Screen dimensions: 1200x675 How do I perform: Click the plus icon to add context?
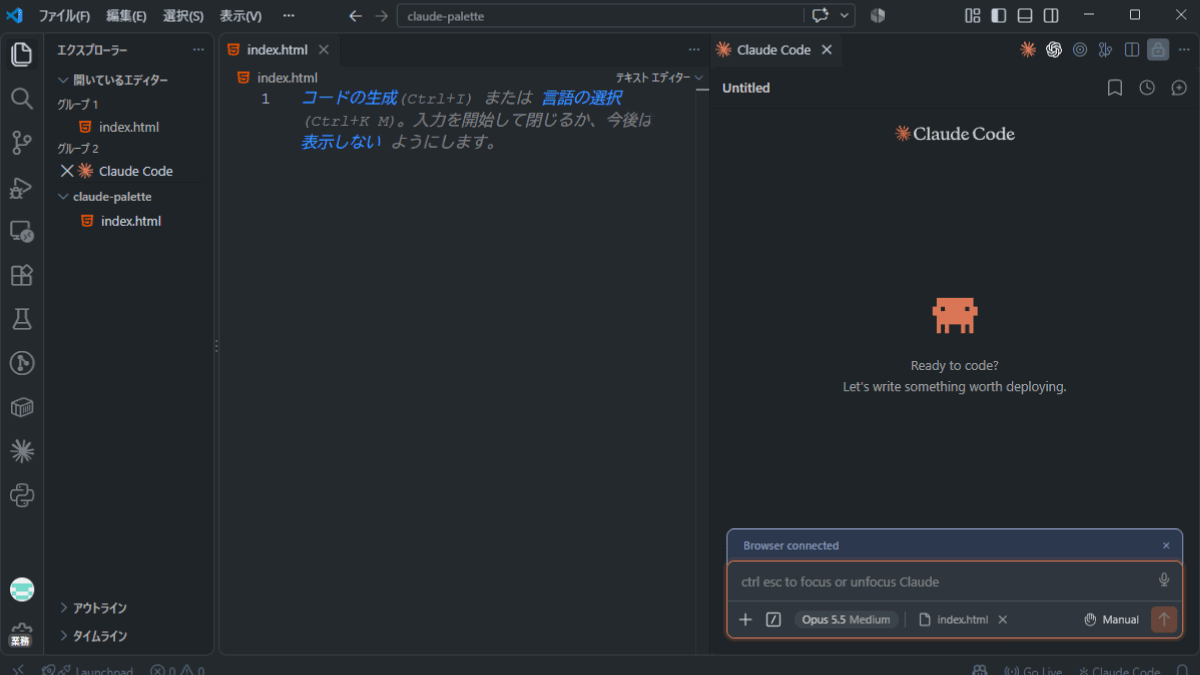coord(745,620)
